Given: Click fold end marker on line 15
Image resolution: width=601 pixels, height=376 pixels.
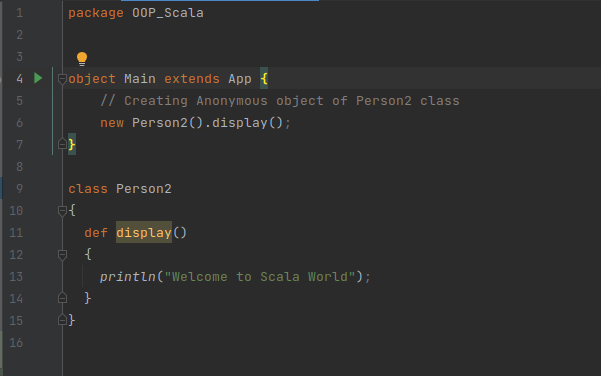Looking at the screenshot, I should 62,320.
